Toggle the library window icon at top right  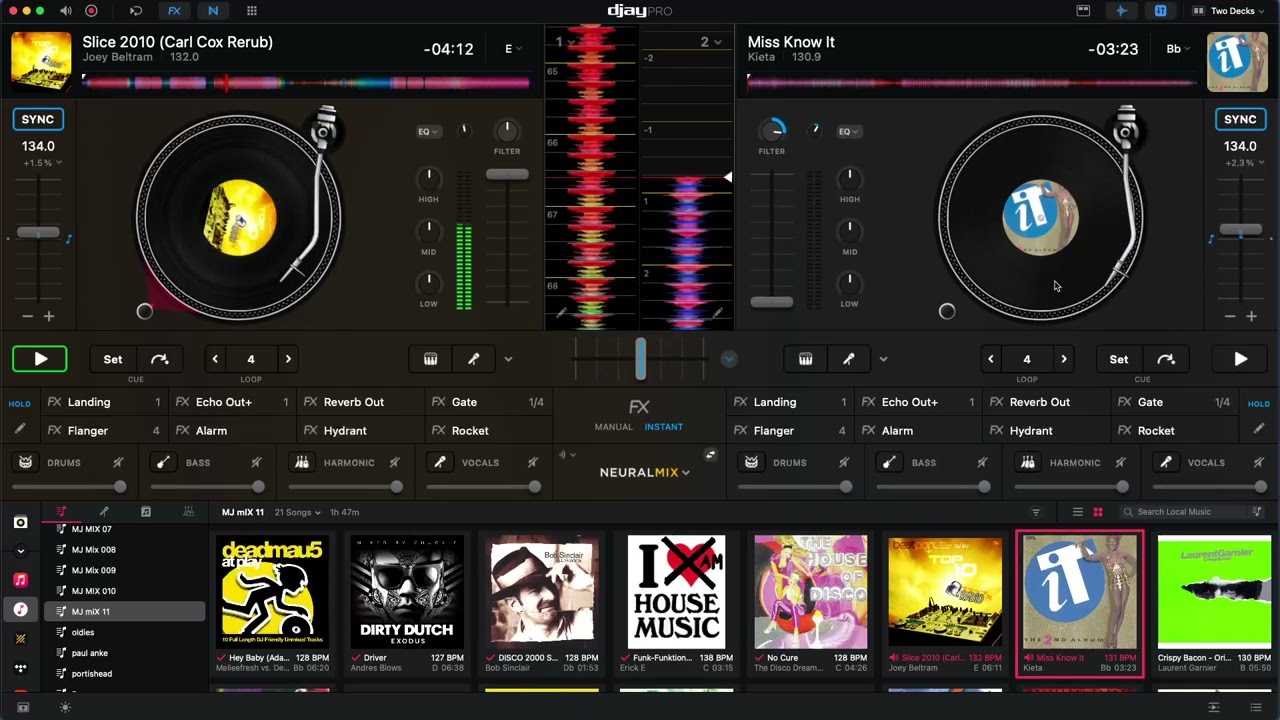(1083, 11)
